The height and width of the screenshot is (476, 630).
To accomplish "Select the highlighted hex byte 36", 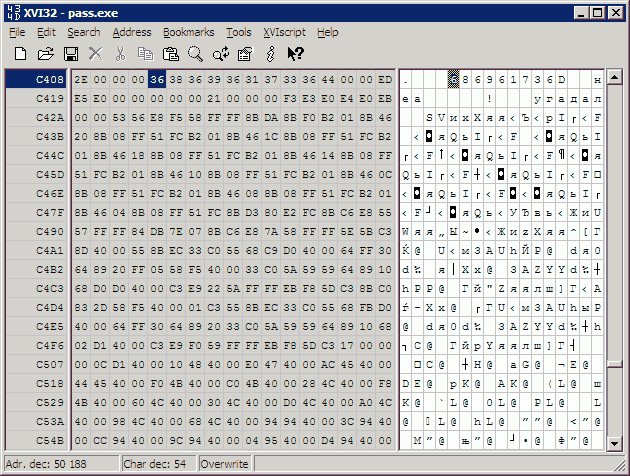I will [157, 79].
